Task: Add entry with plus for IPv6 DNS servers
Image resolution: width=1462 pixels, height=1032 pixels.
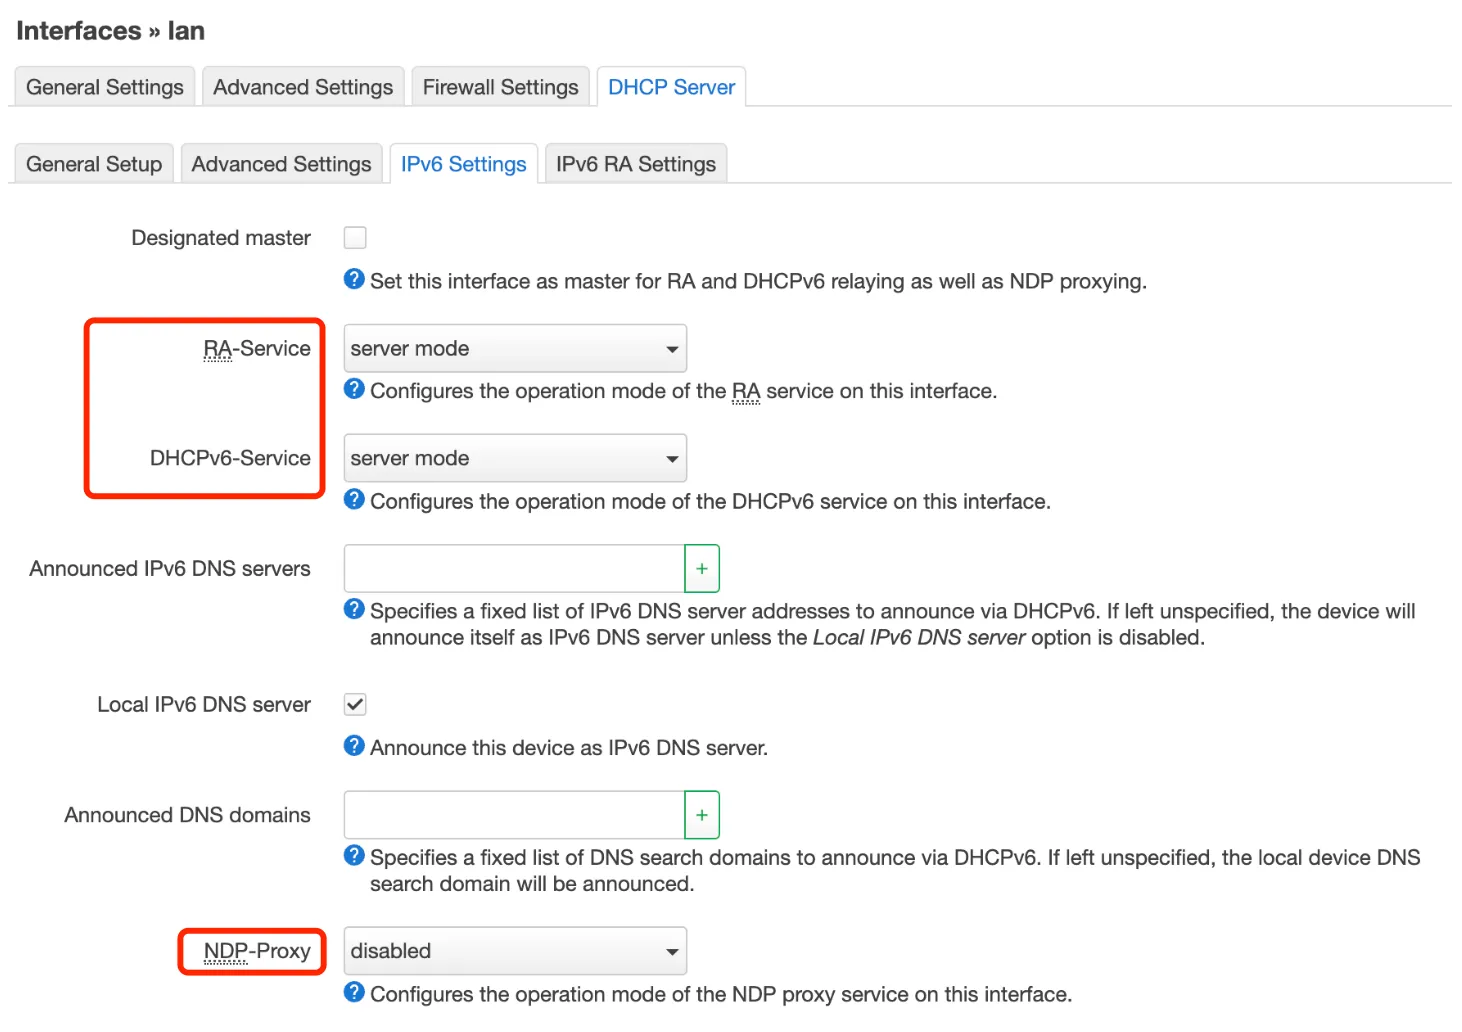Action: click(x=702, y=569)
